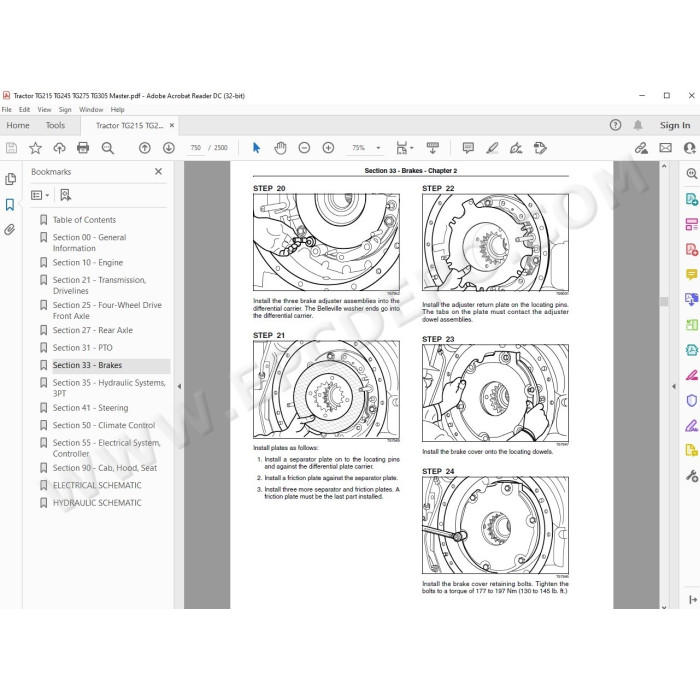Open the bookmarks options dropdown
700x700 pixels.
point(40,195)
